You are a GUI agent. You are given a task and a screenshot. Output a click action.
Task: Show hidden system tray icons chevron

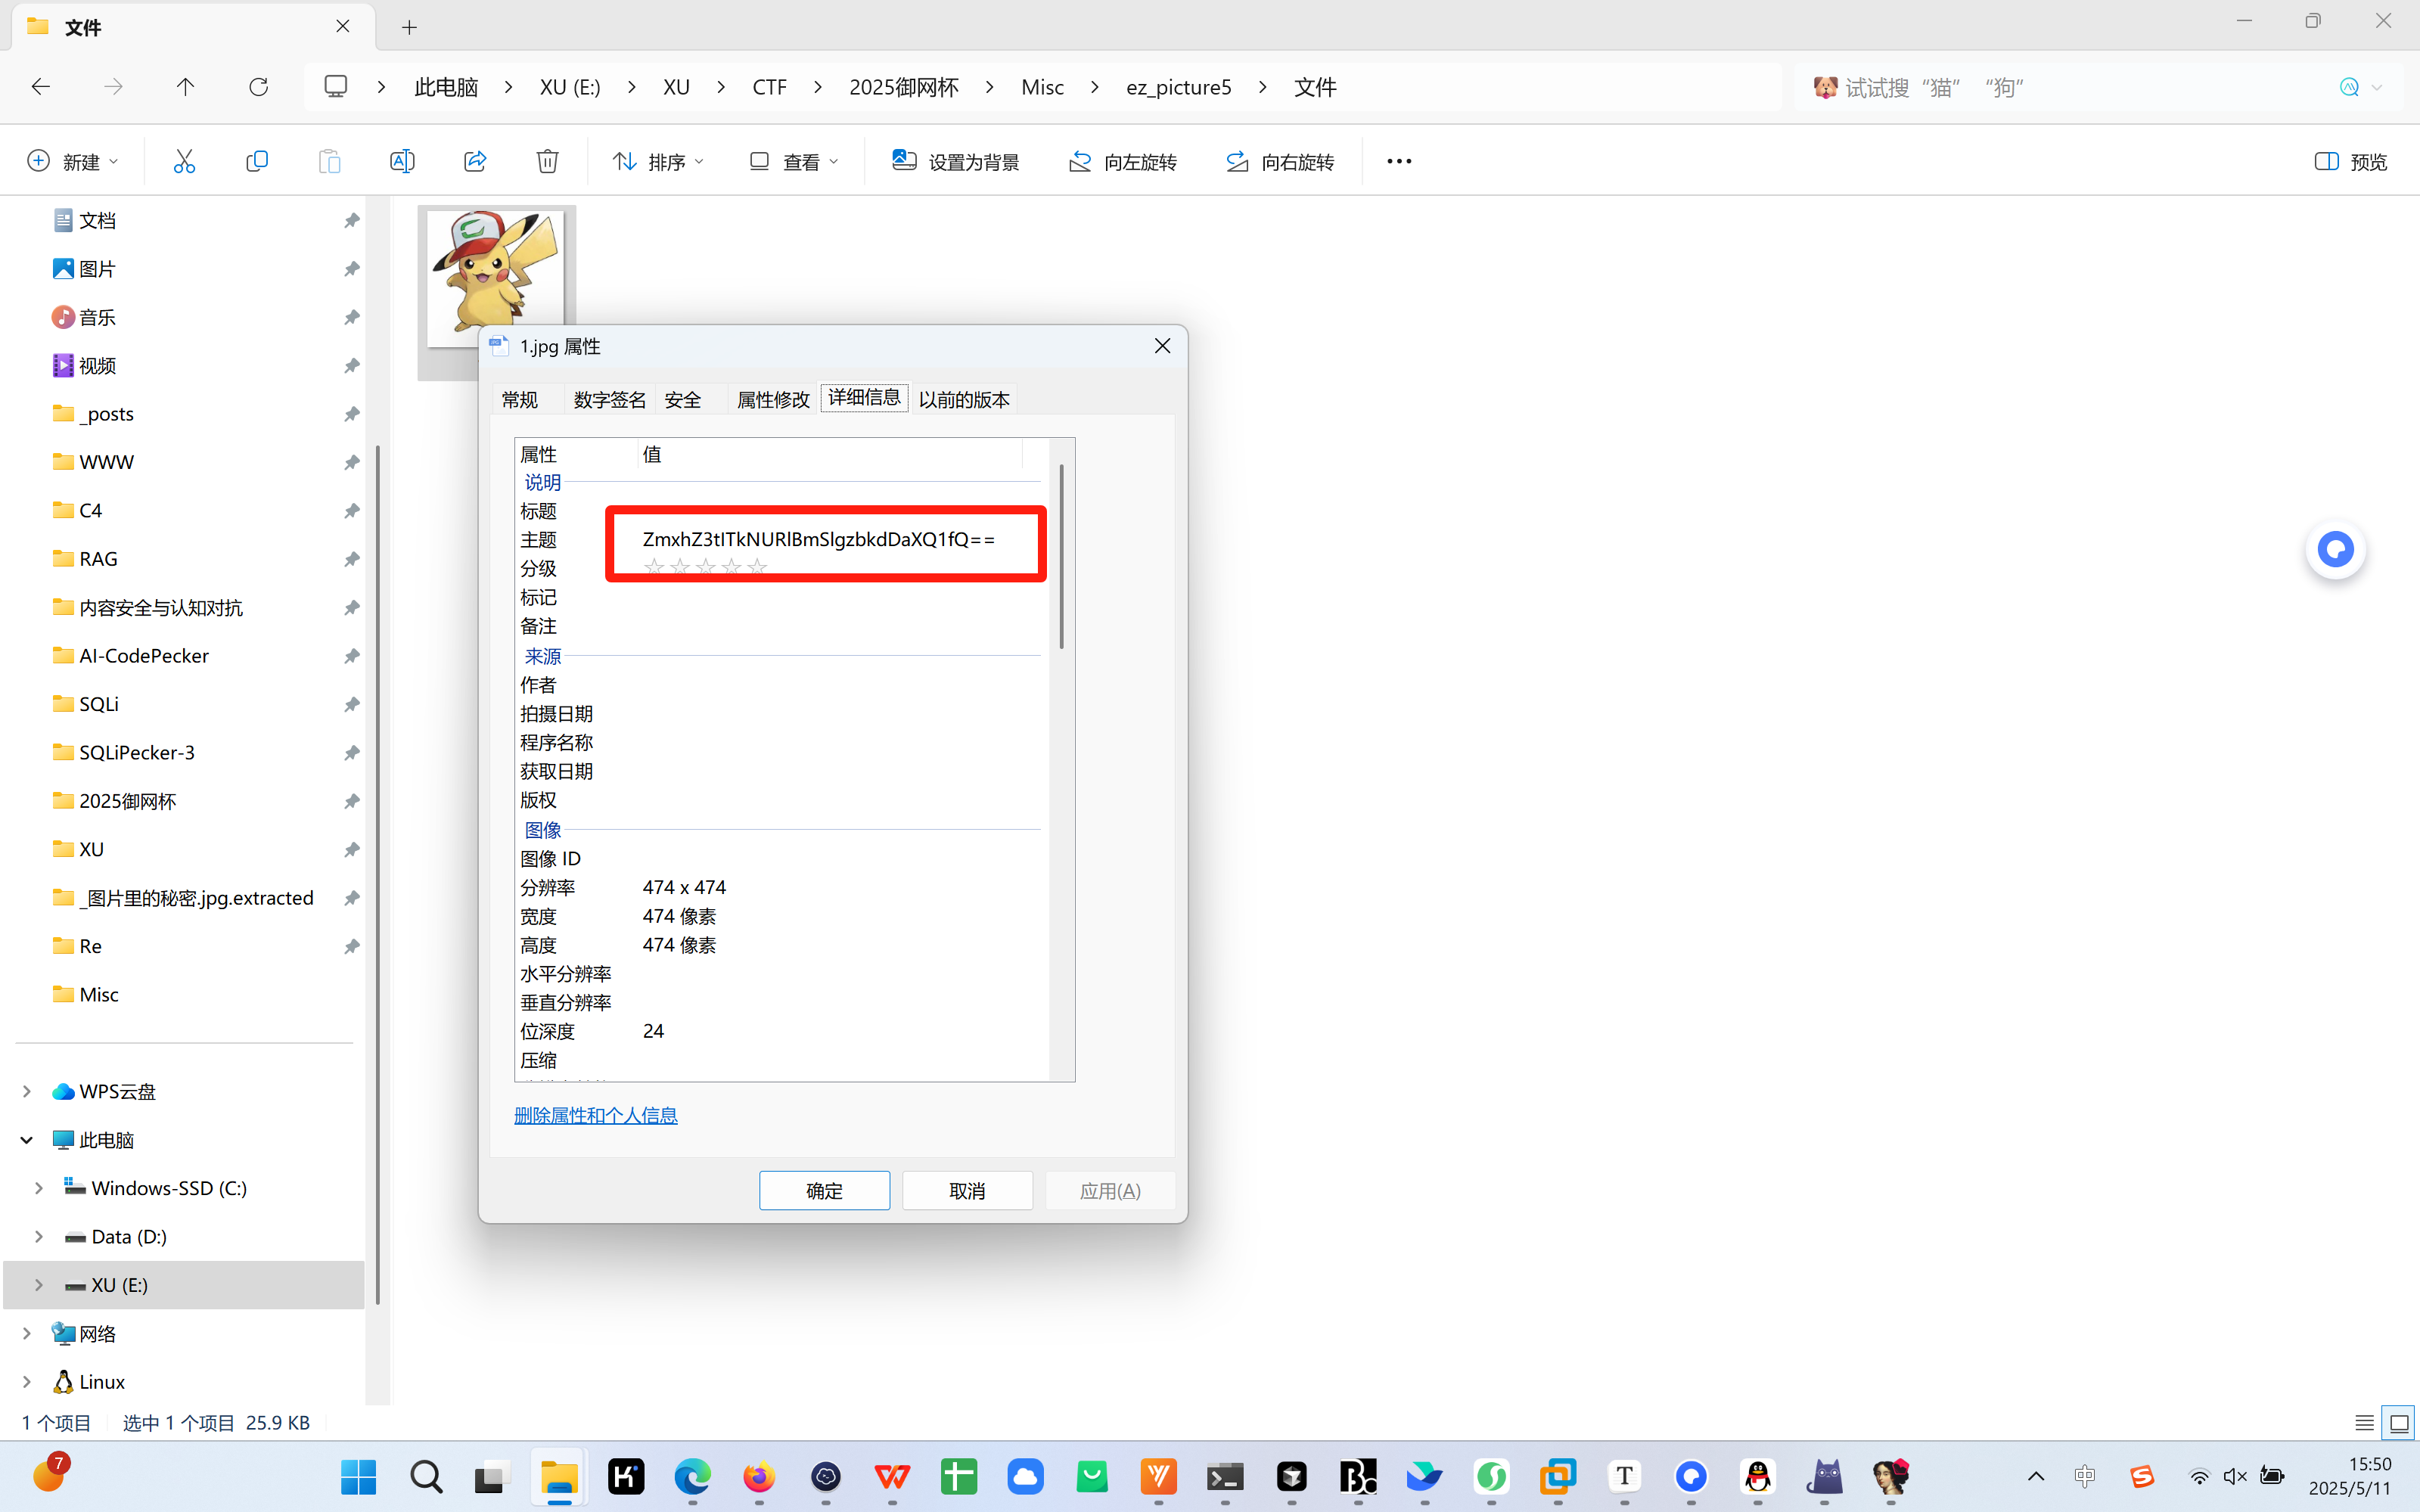coord(2036,1476)
